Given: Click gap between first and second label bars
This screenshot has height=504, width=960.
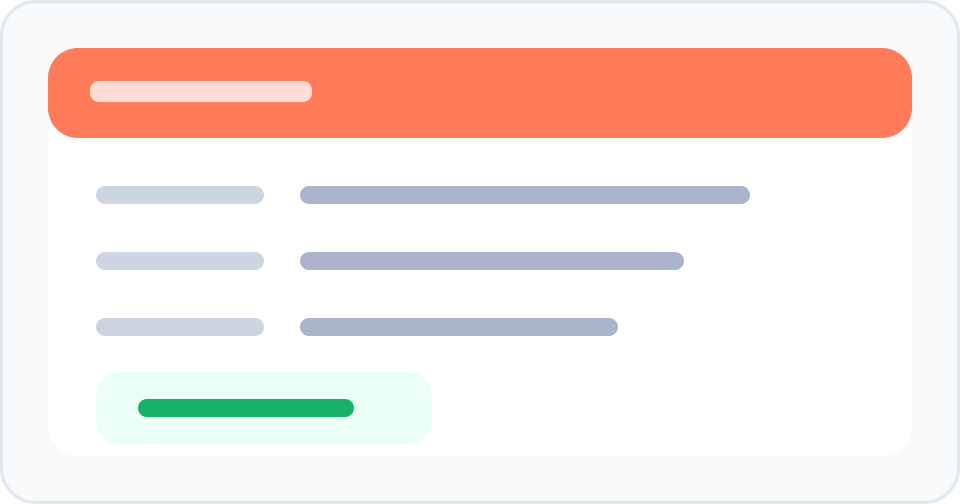Looking at the screenshot, I should [x=180, y=228].
